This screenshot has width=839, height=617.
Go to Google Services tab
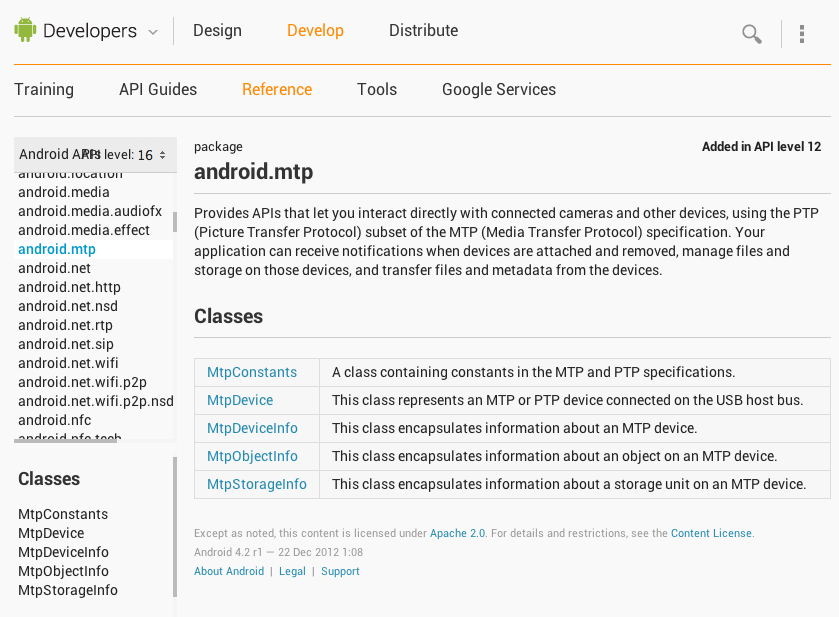pyautogui.click(x=499, y=89)
